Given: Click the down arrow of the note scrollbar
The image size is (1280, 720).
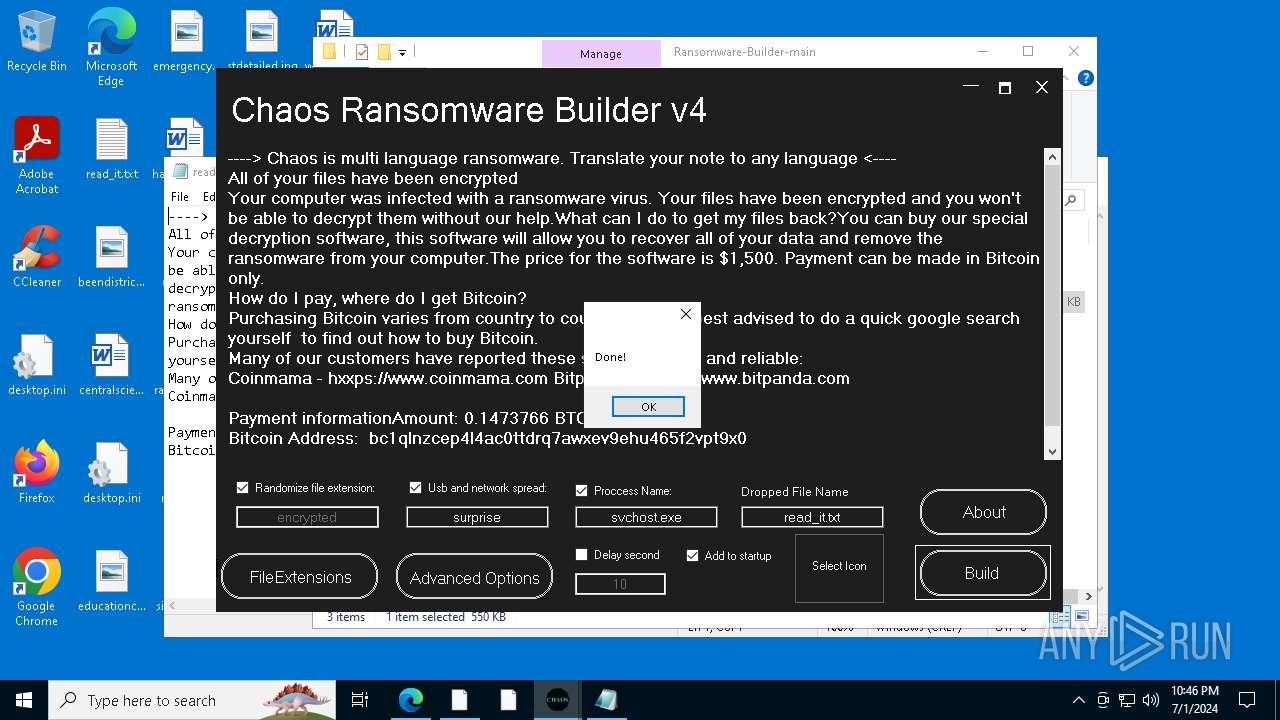Looking at the screenshot, I should coord(1052,452).
